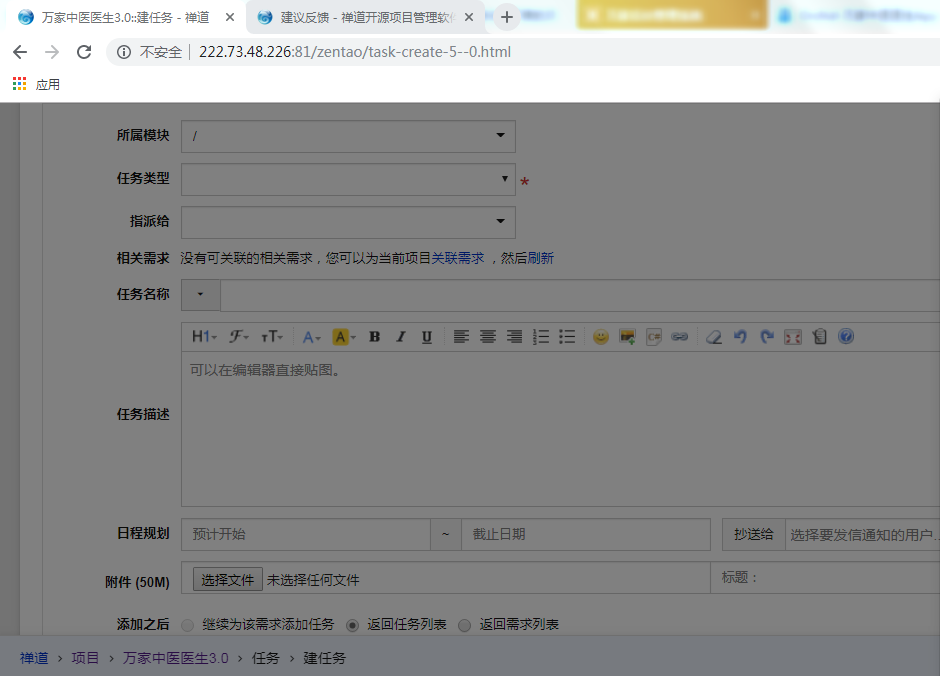Image resolution: width=940 pixels, height=676 pixels.
Task: Open the 所属模块 dropdown
Action: tap(348, 136)
